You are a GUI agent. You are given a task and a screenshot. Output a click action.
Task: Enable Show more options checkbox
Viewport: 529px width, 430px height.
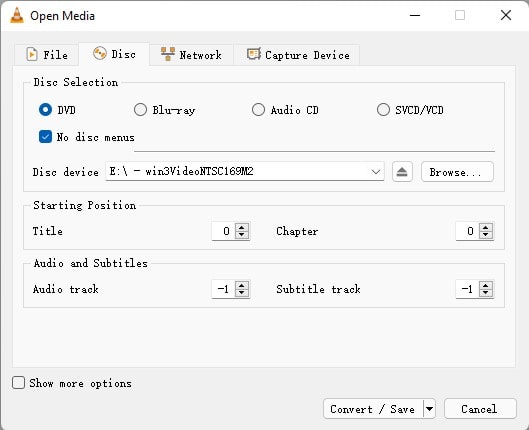[x=18, y=383]
